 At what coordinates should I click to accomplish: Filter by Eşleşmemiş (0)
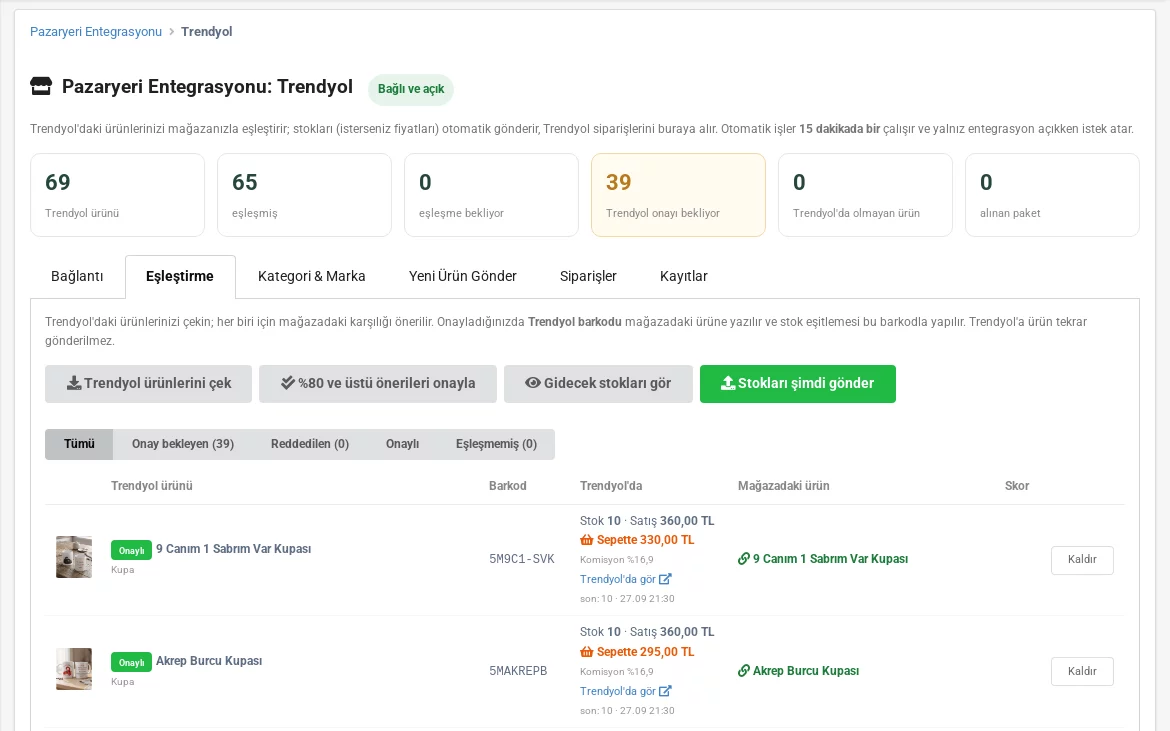coord(496,444)
